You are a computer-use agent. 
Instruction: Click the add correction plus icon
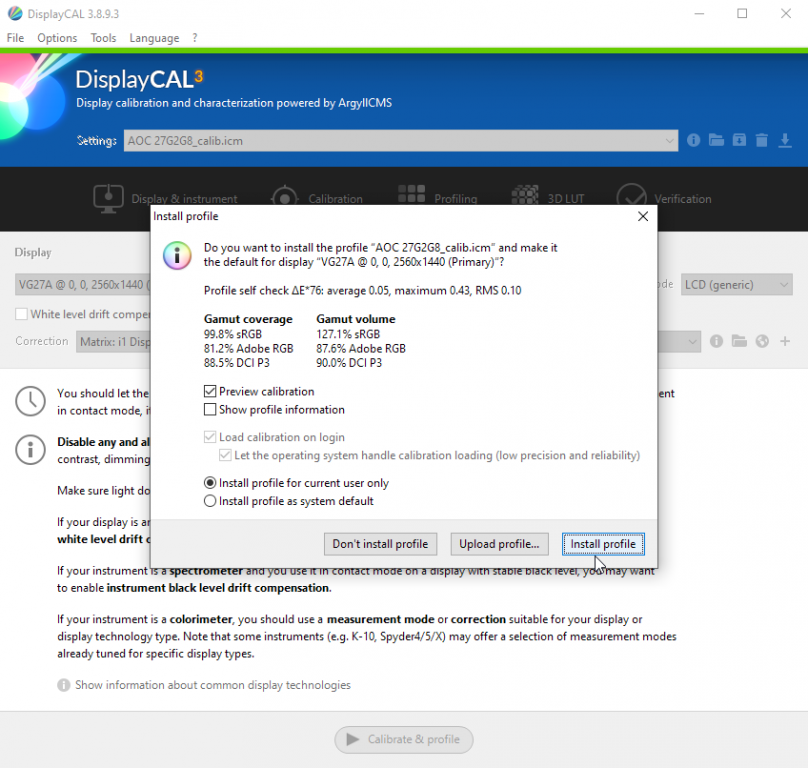coord(785,341)
